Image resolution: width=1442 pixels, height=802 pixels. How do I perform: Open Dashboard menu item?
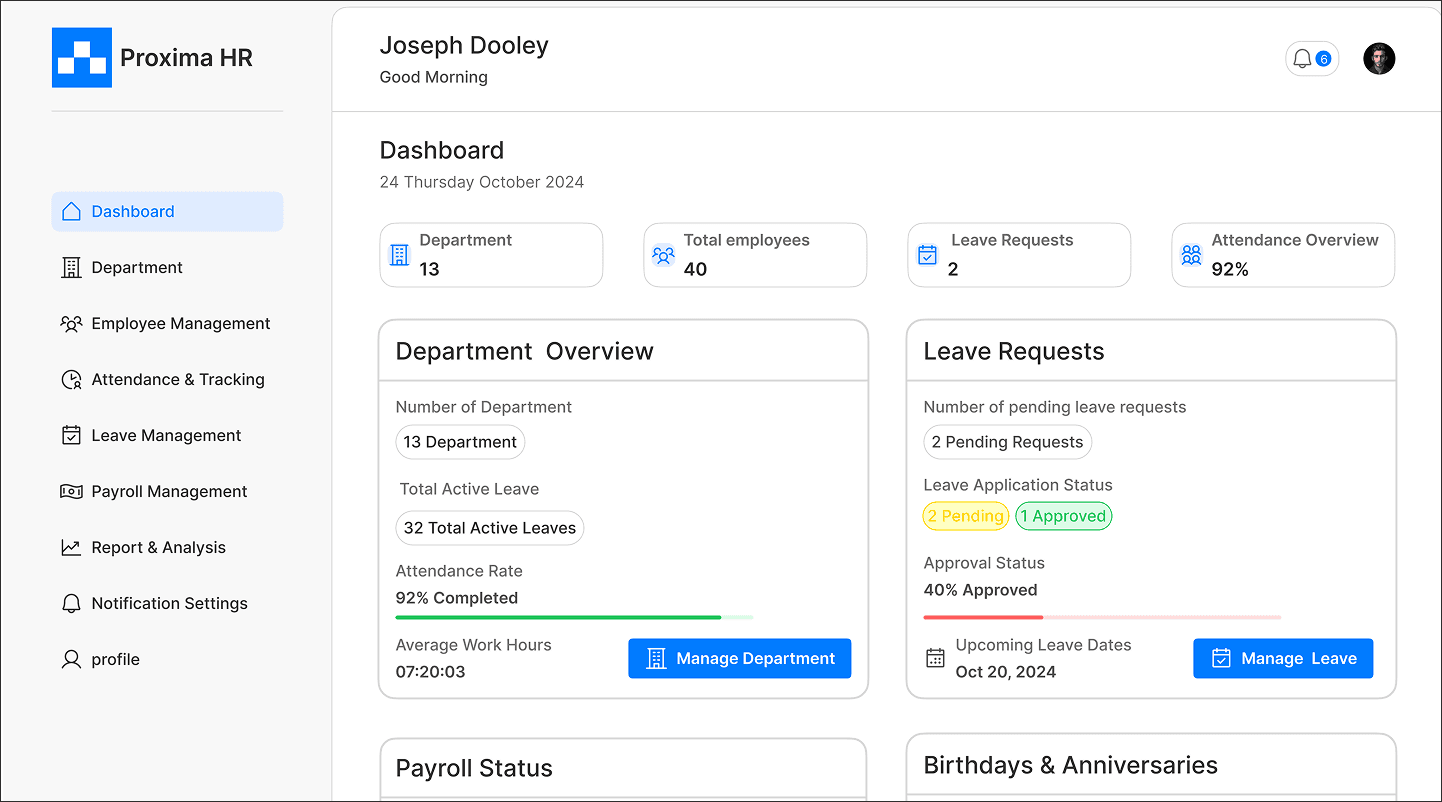(x=167, y=211)
